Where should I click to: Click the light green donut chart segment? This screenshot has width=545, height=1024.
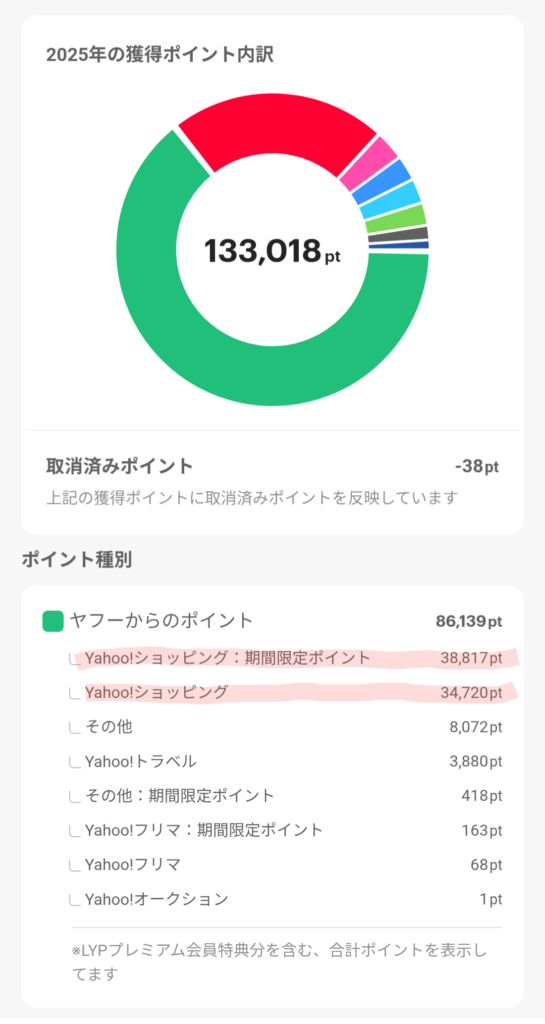(x=395, y=219)
